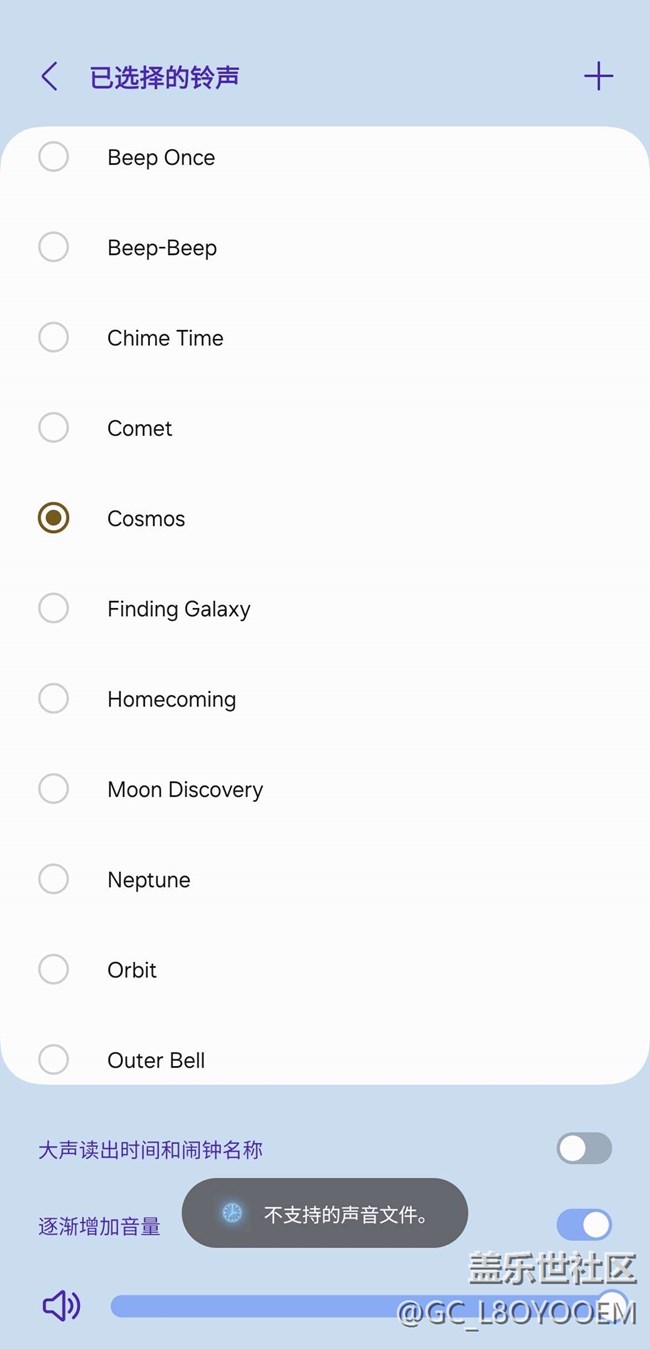Tap the 已选择的铃声 page title
Viewport: 650px width, 1349px height.
(x=164, y=77)
